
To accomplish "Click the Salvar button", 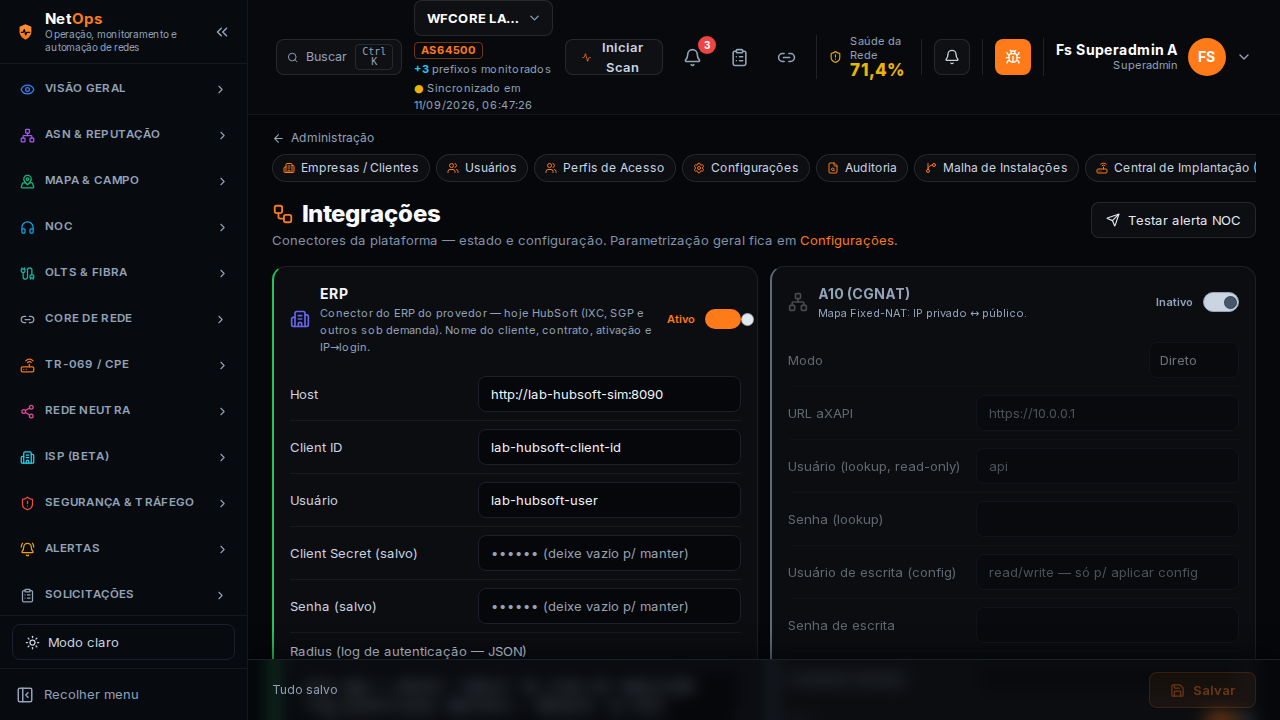I will click(x=1202, y=690).
